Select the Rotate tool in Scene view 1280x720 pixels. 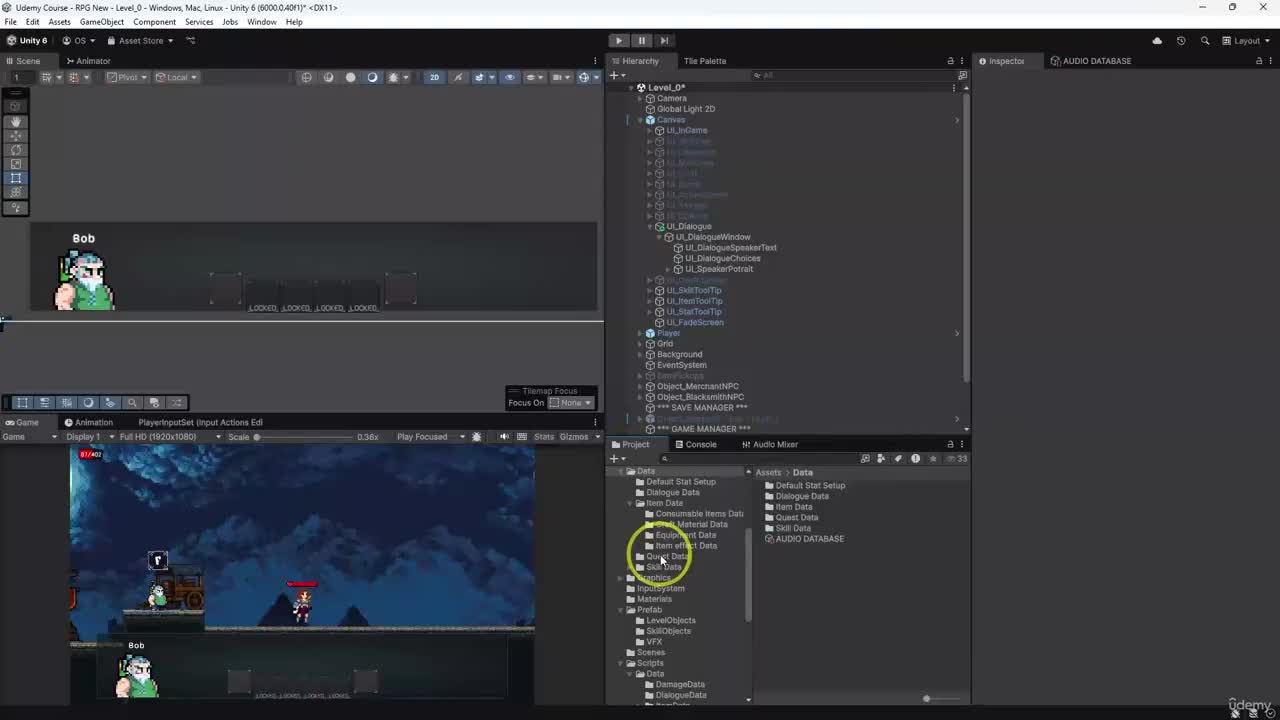pyautogui.click(x=16, y=150)
